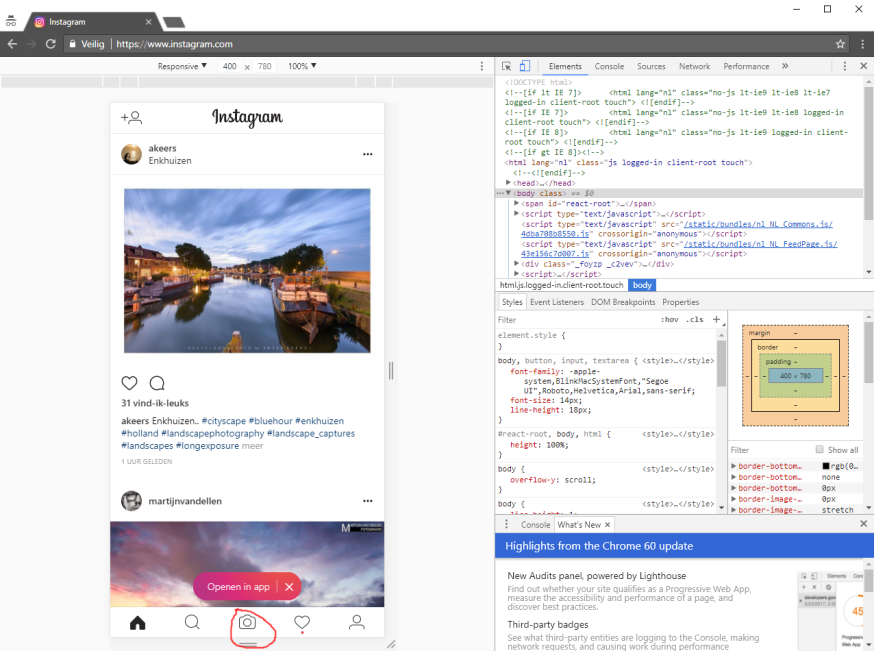Open the 100% zoom dropdown
Viewport: 874px width, 651px height.
tap(302, 66)
